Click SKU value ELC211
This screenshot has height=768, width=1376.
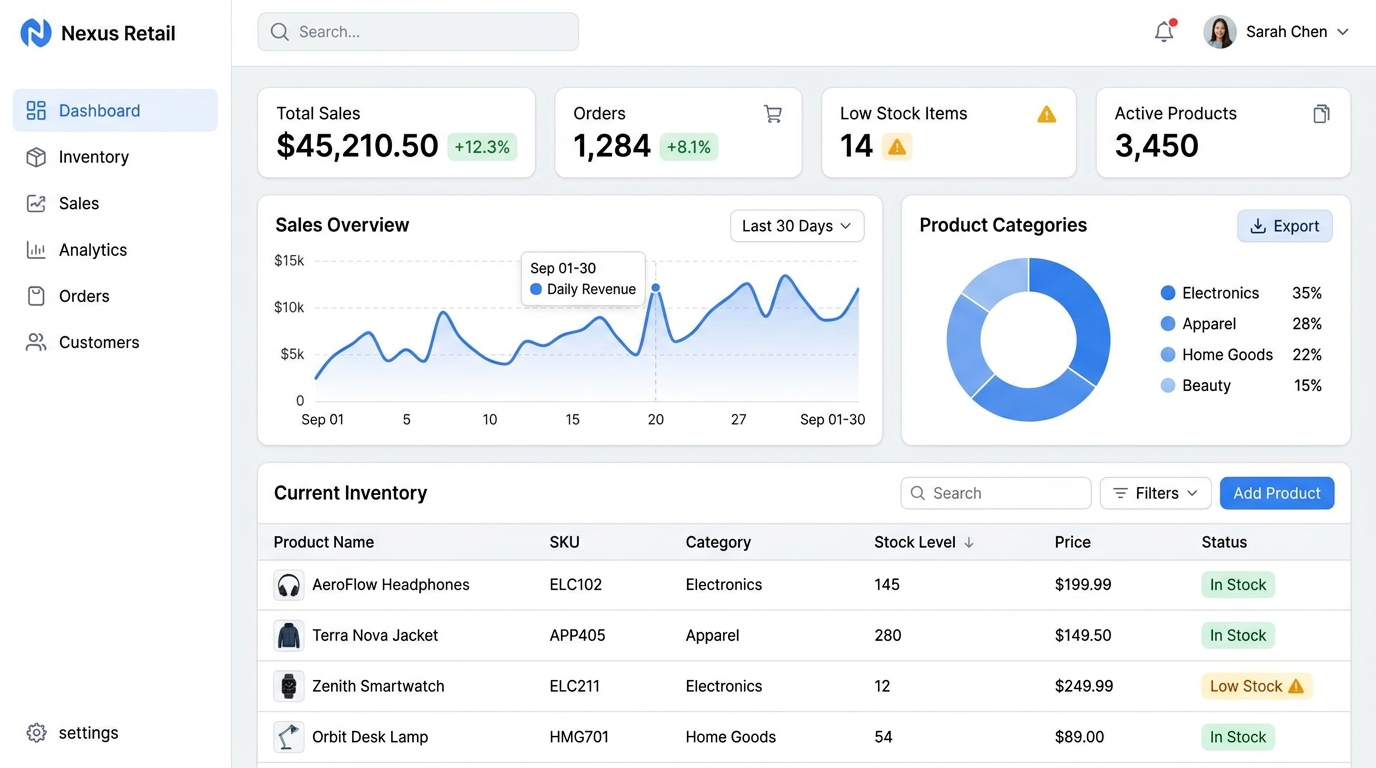point(575,686)
